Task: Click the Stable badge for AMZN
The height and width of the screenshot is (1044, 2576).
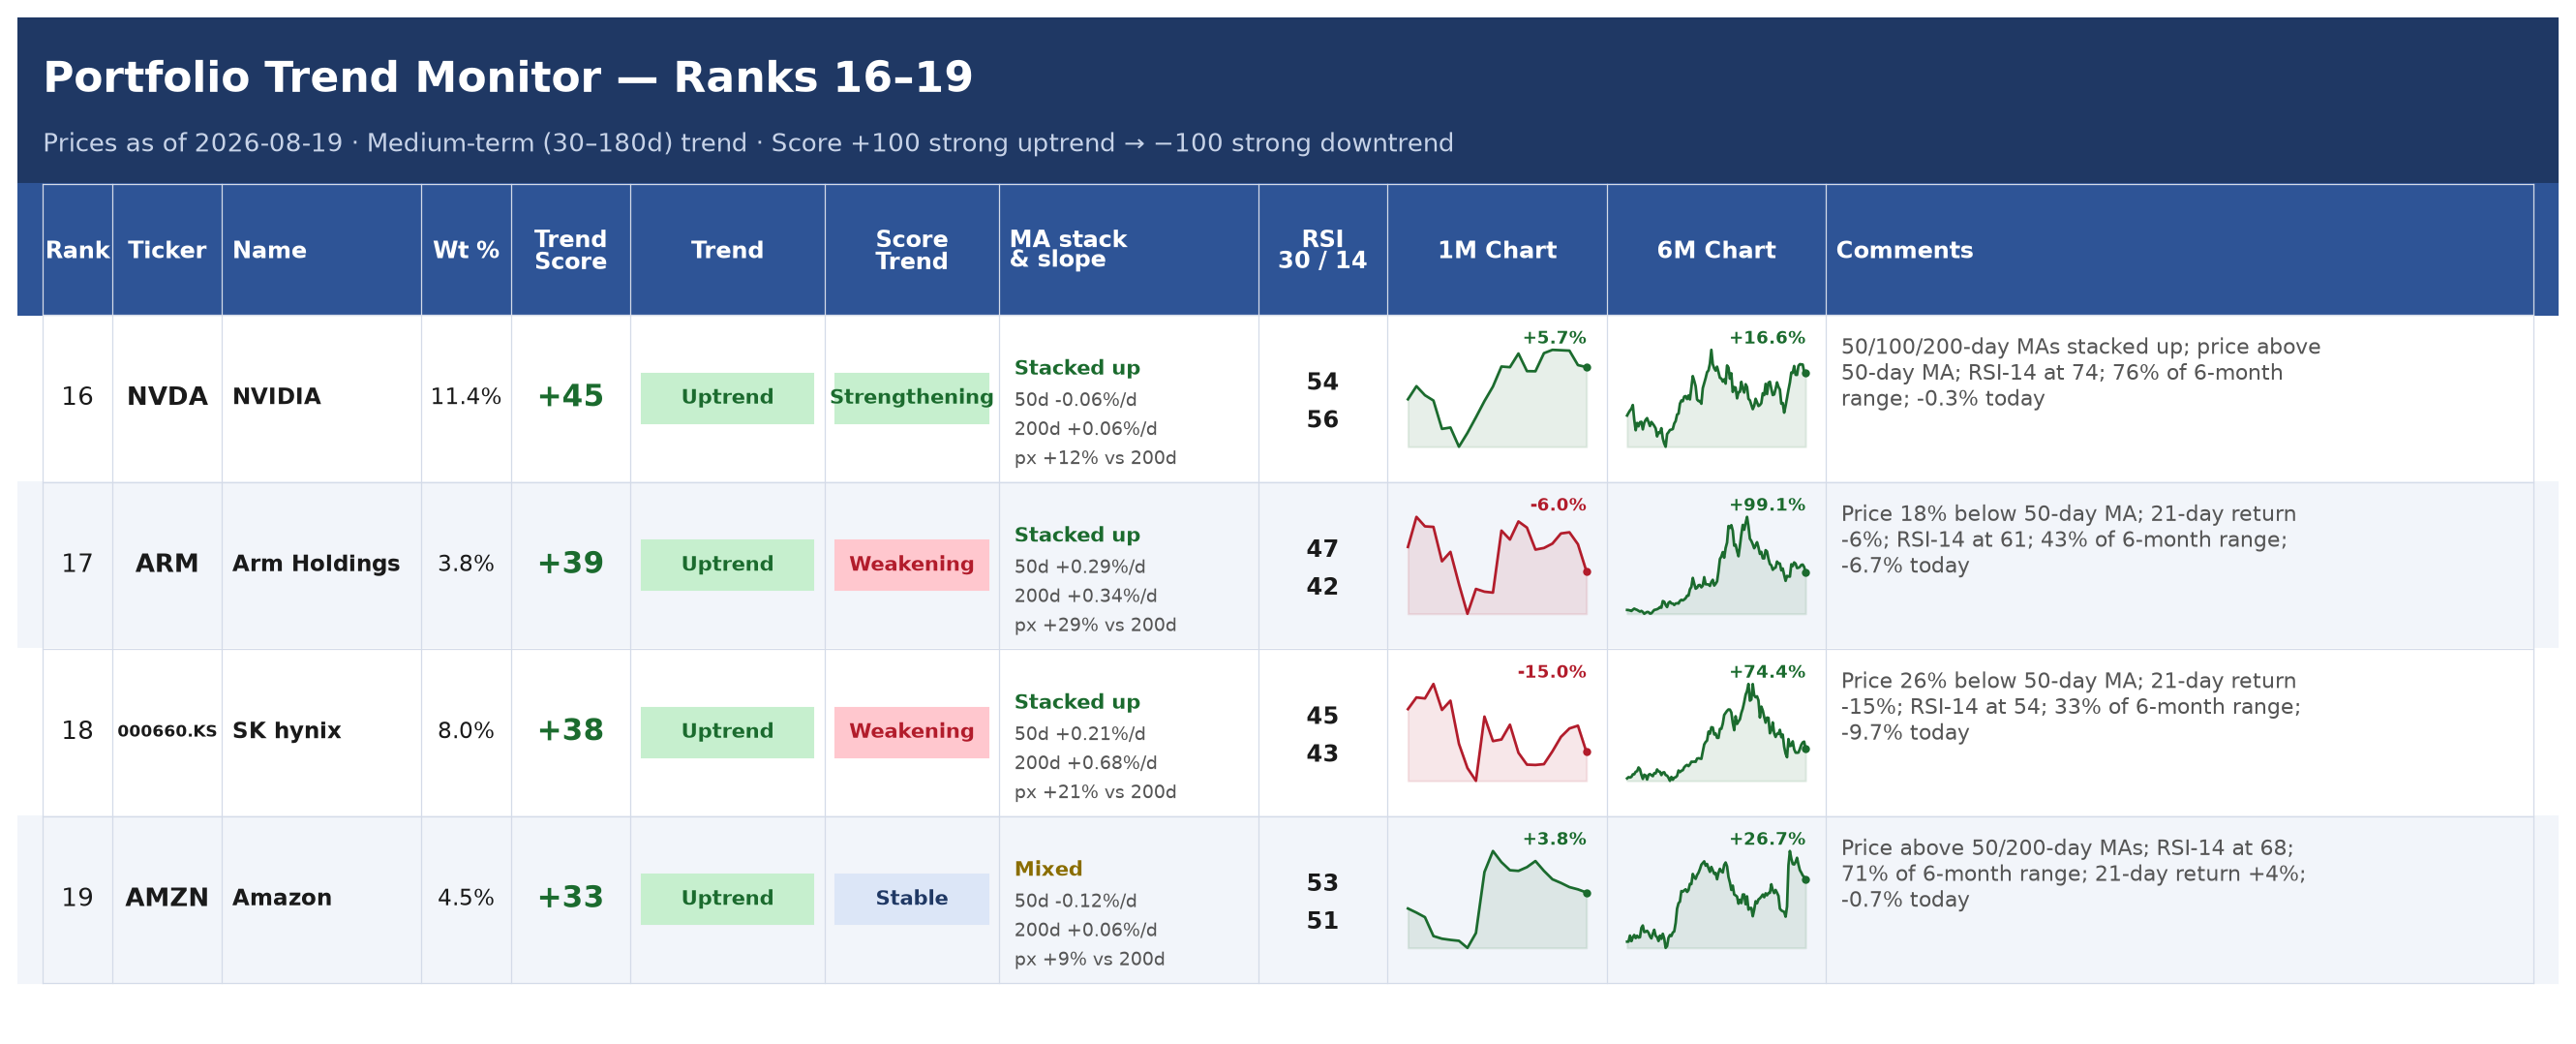Action: 912,899
